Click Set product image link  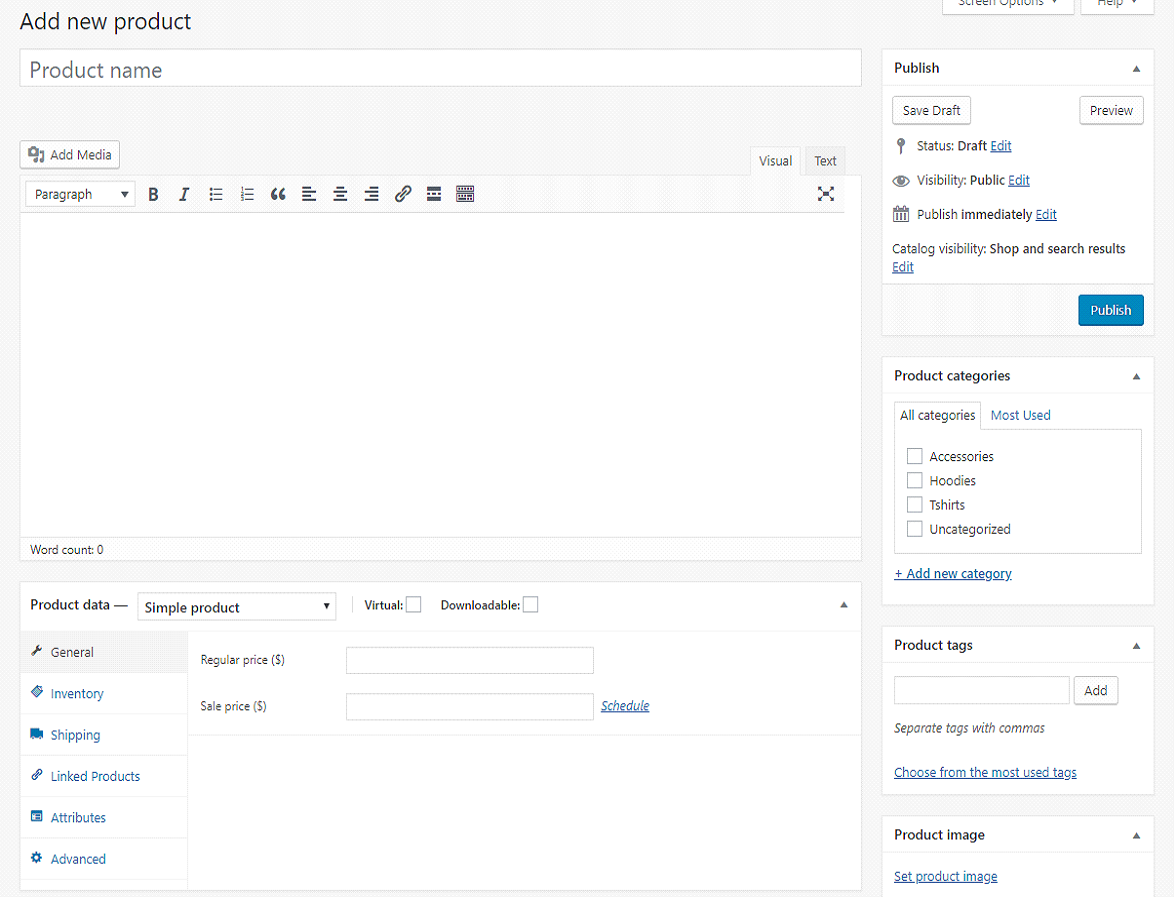945,877
